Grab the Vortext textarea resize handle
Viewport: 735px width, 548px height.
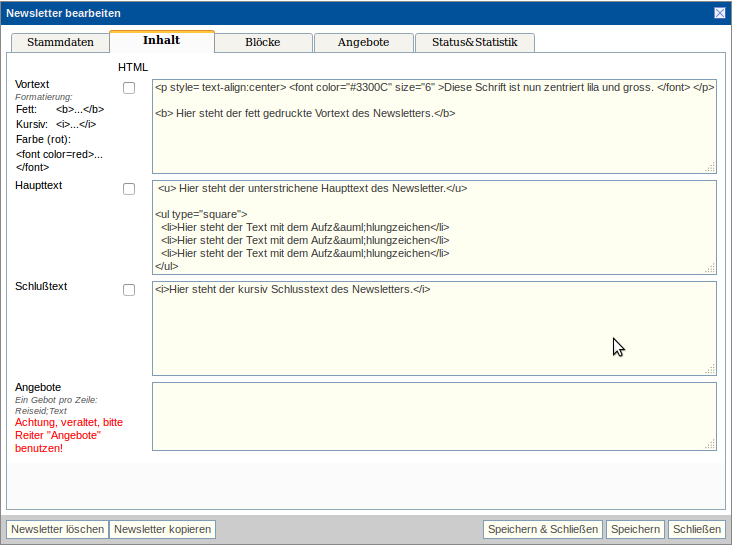coord(710,167)
